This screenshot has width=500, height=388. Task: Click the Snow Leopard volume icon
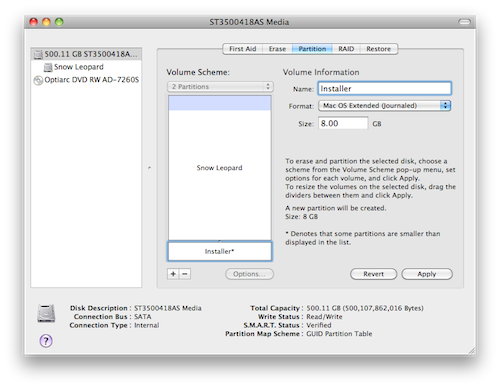point(48,67)
